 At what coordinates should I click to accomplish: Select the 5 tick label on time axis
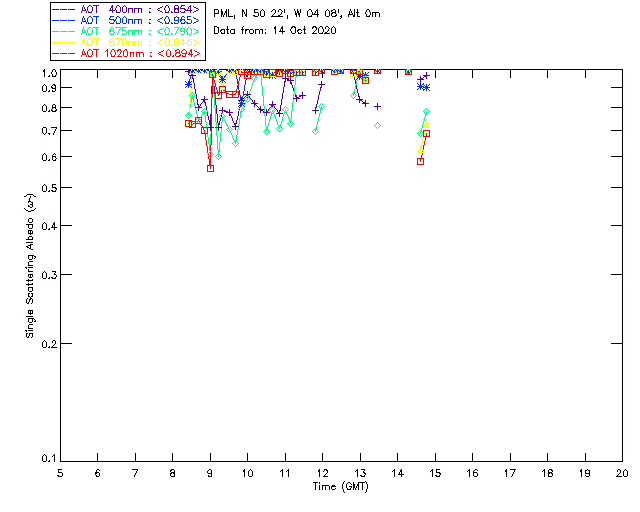[60, 472]
